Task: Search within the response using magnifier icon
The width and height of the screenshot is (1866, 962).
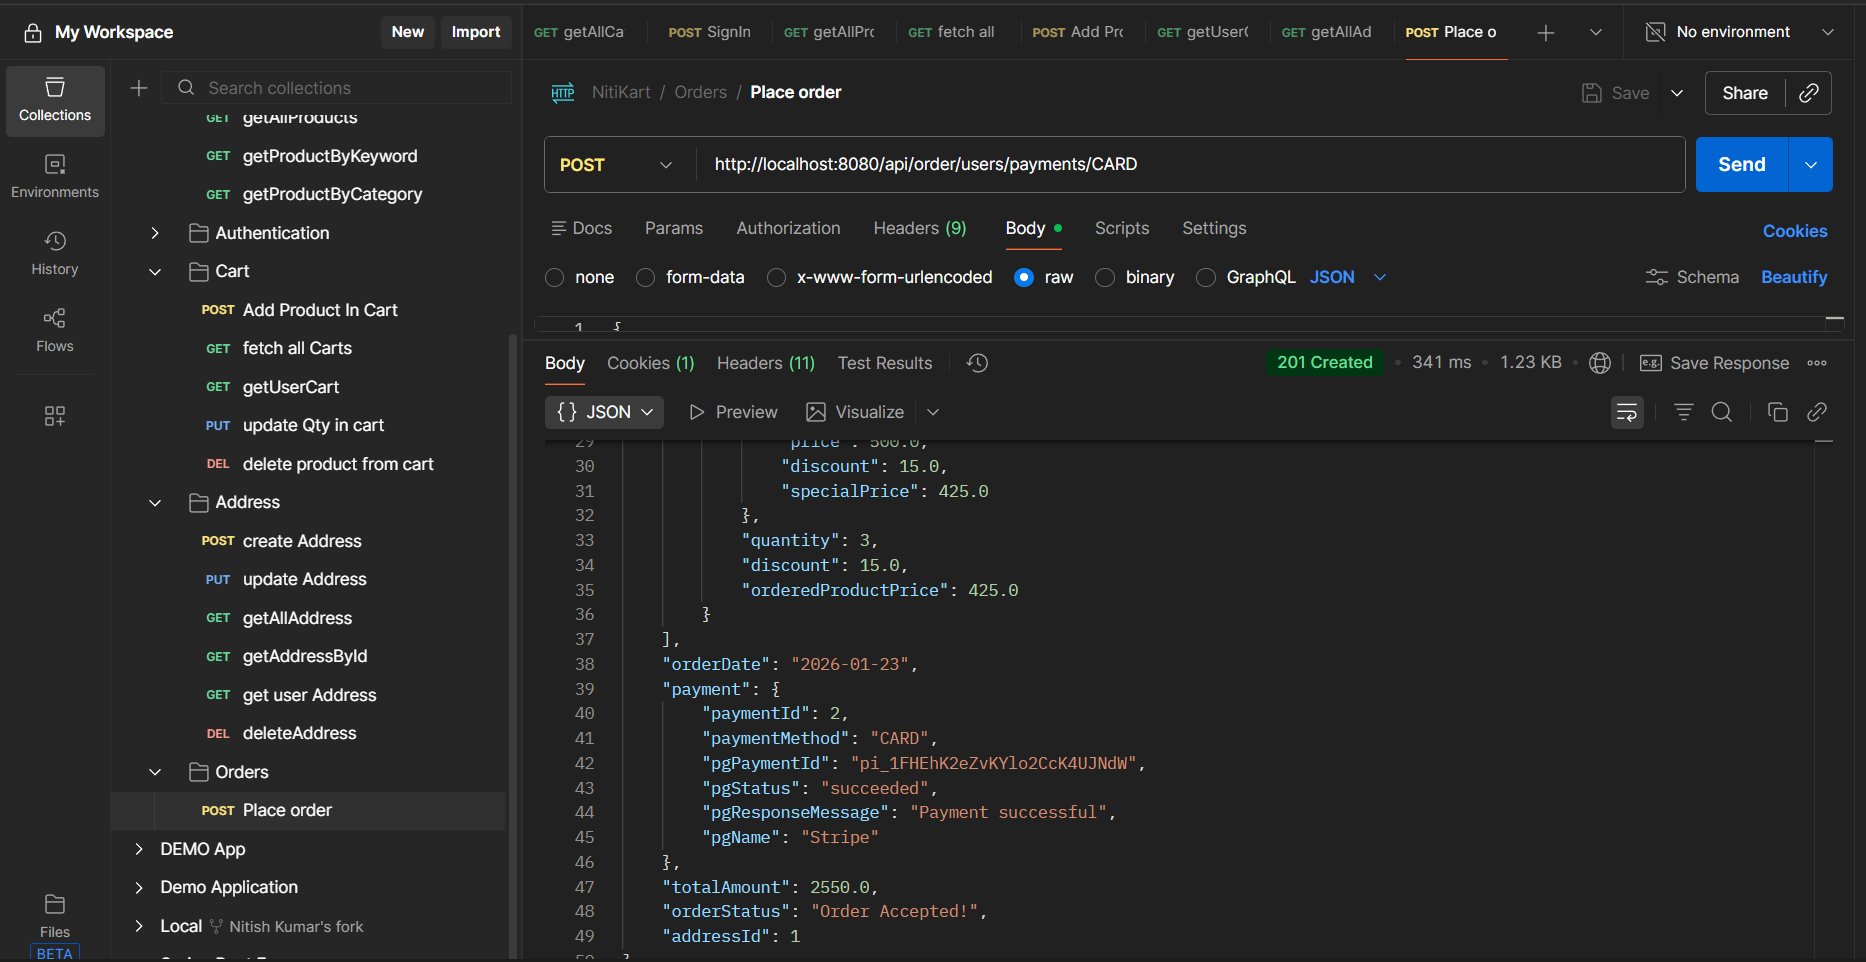Action: click(x=1721, y=412)
